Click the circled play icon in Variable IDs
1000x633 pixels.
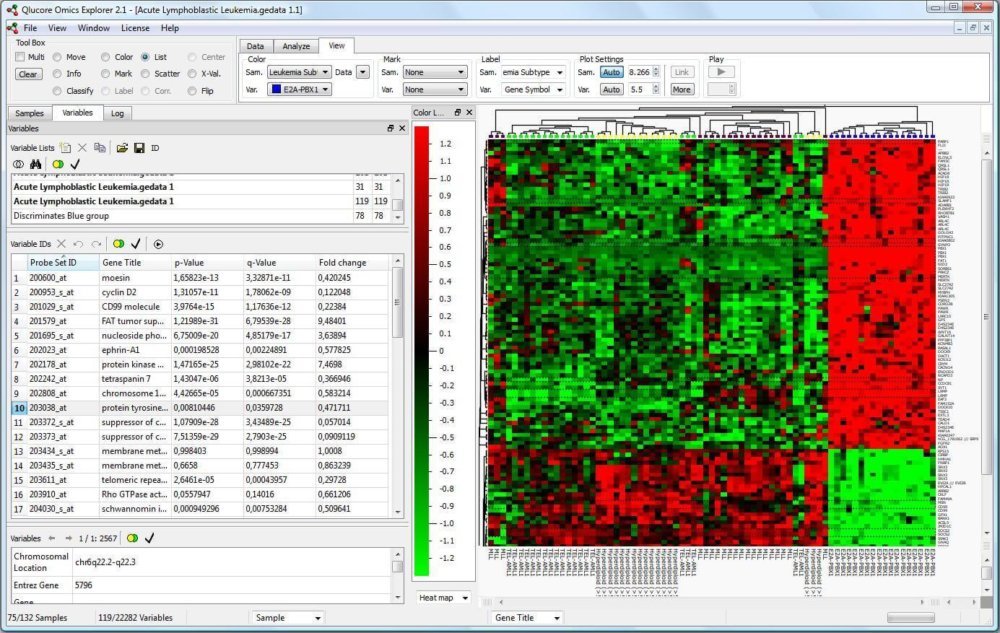pos(158,243)
